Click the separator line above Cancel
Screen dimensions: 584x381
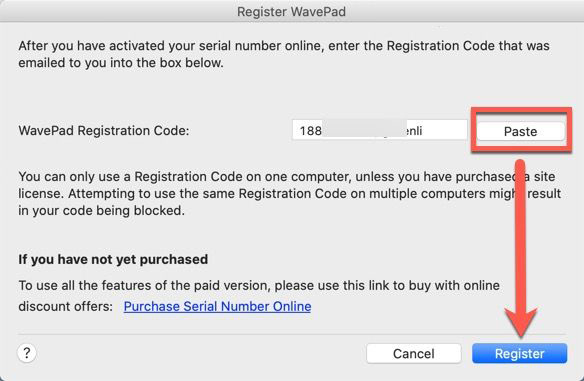[292, 334]
